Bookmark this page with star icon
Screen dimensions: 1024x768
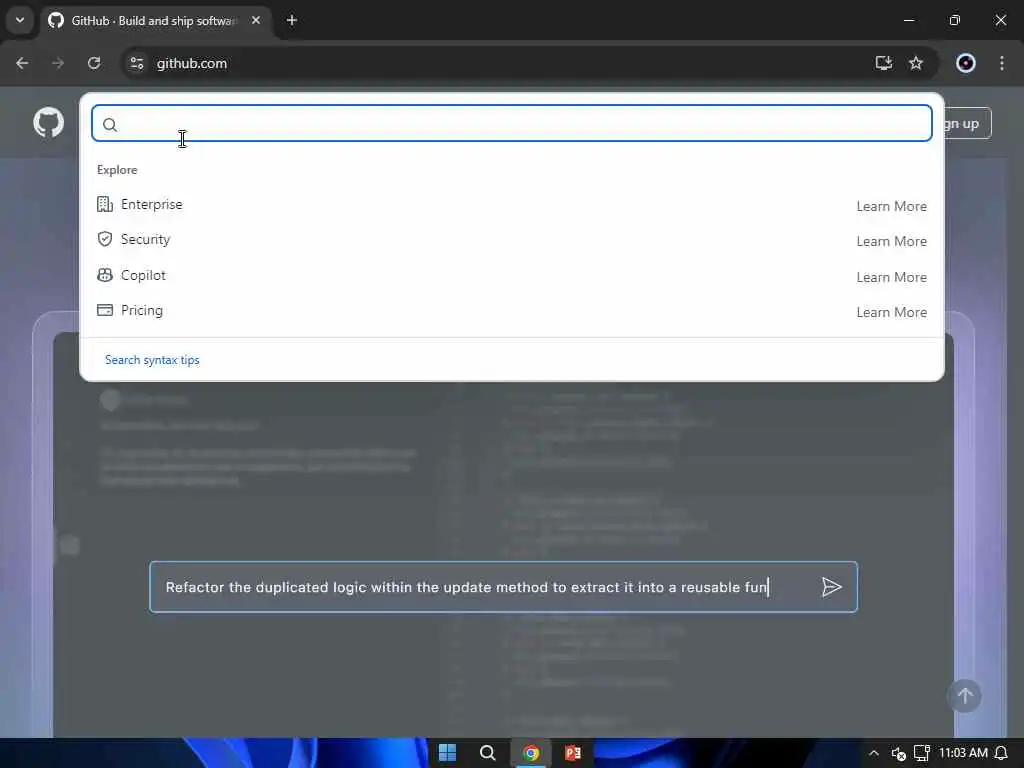916,63
